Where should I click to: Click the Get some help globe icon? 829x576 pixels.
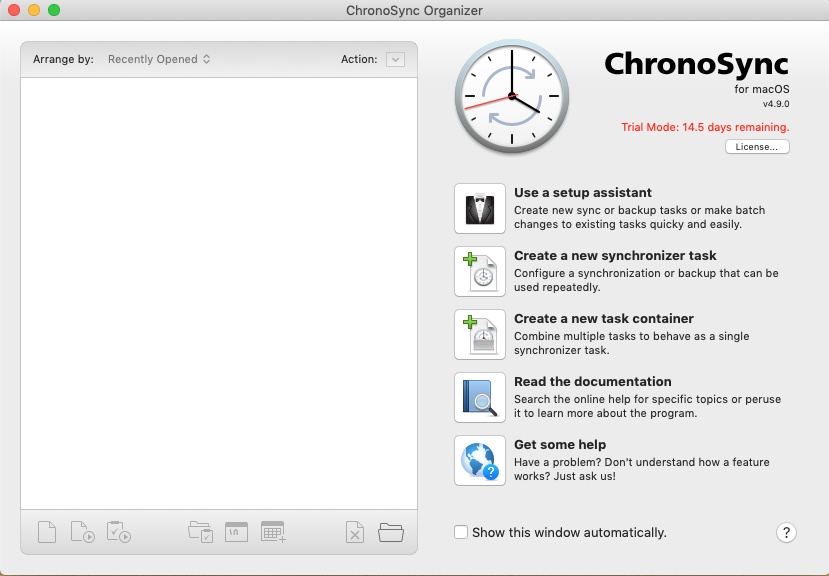pos(479,460)
